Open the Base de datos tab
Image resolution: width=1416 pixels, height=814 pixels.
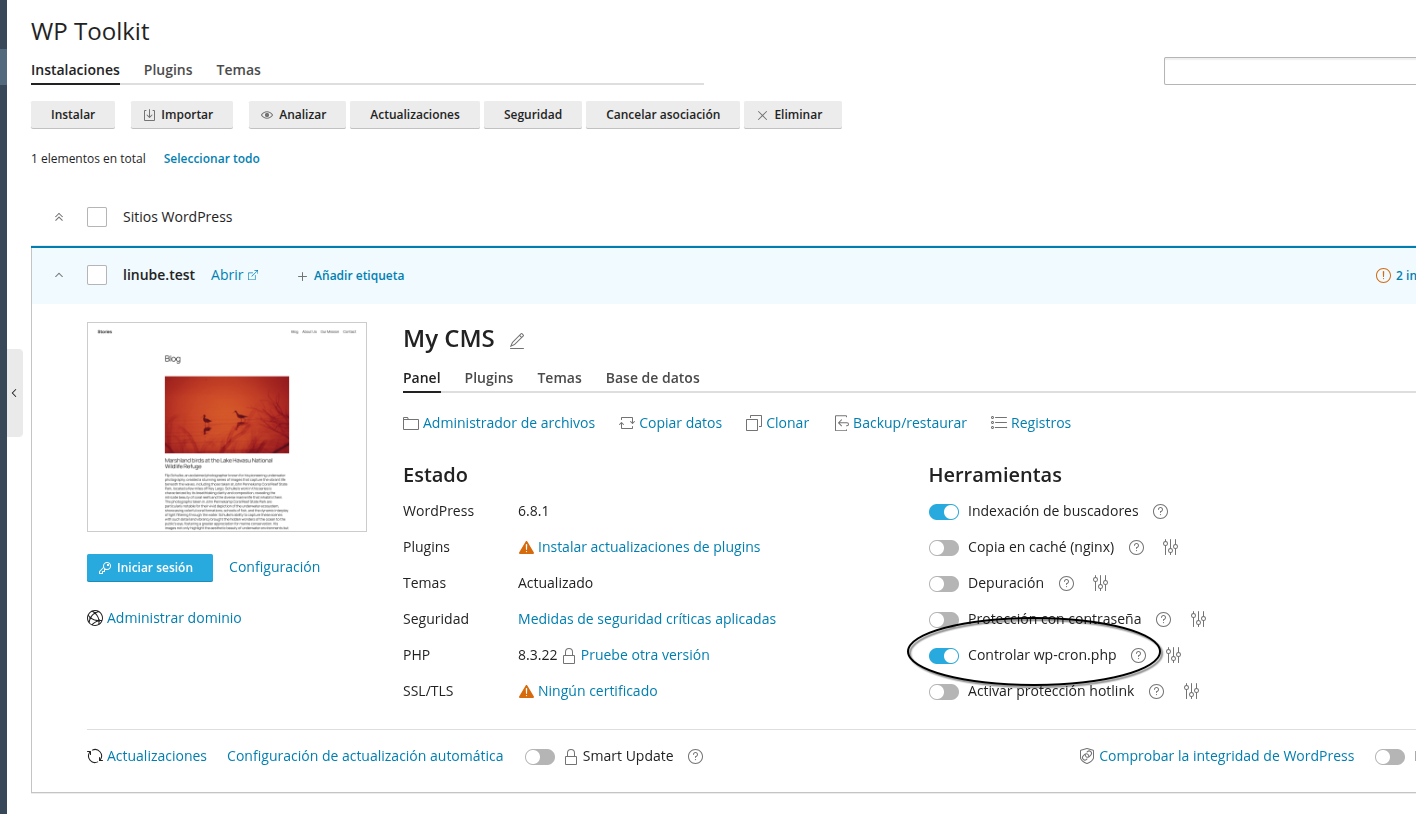point(653,378)
